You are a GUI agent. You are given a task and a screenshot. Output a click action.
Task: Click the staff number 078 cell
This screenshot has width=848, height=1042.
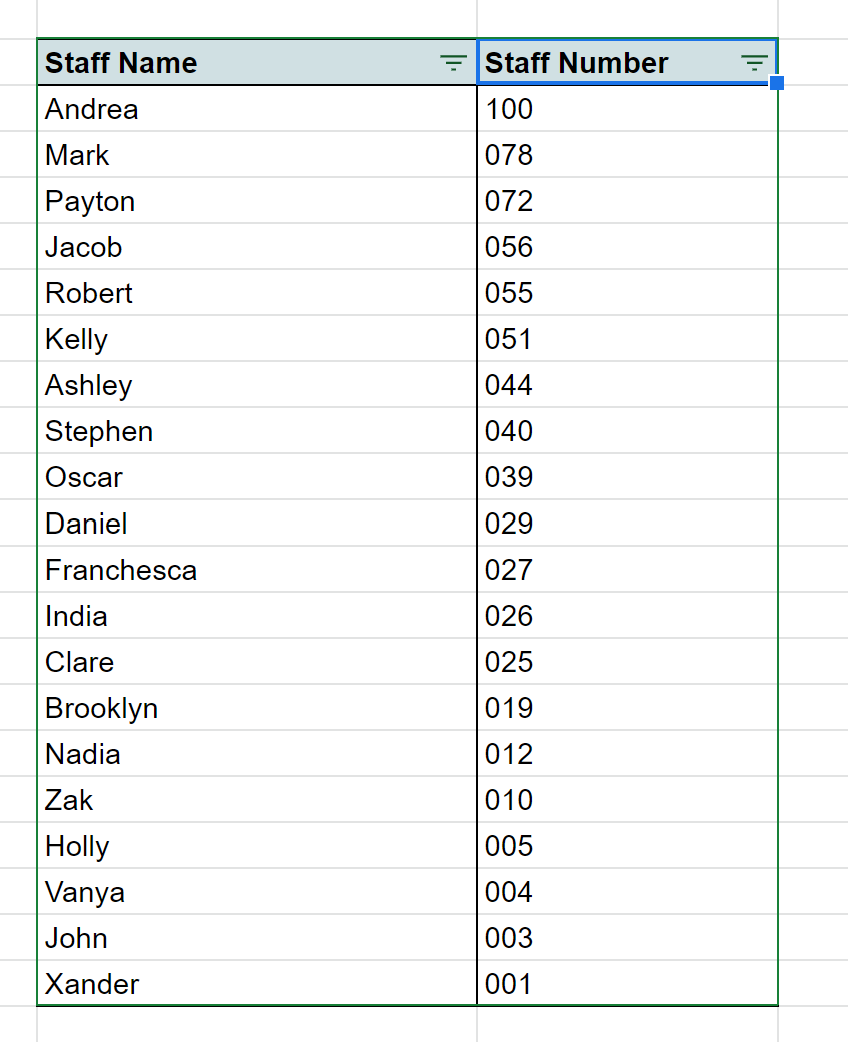(x=627, y=155)
